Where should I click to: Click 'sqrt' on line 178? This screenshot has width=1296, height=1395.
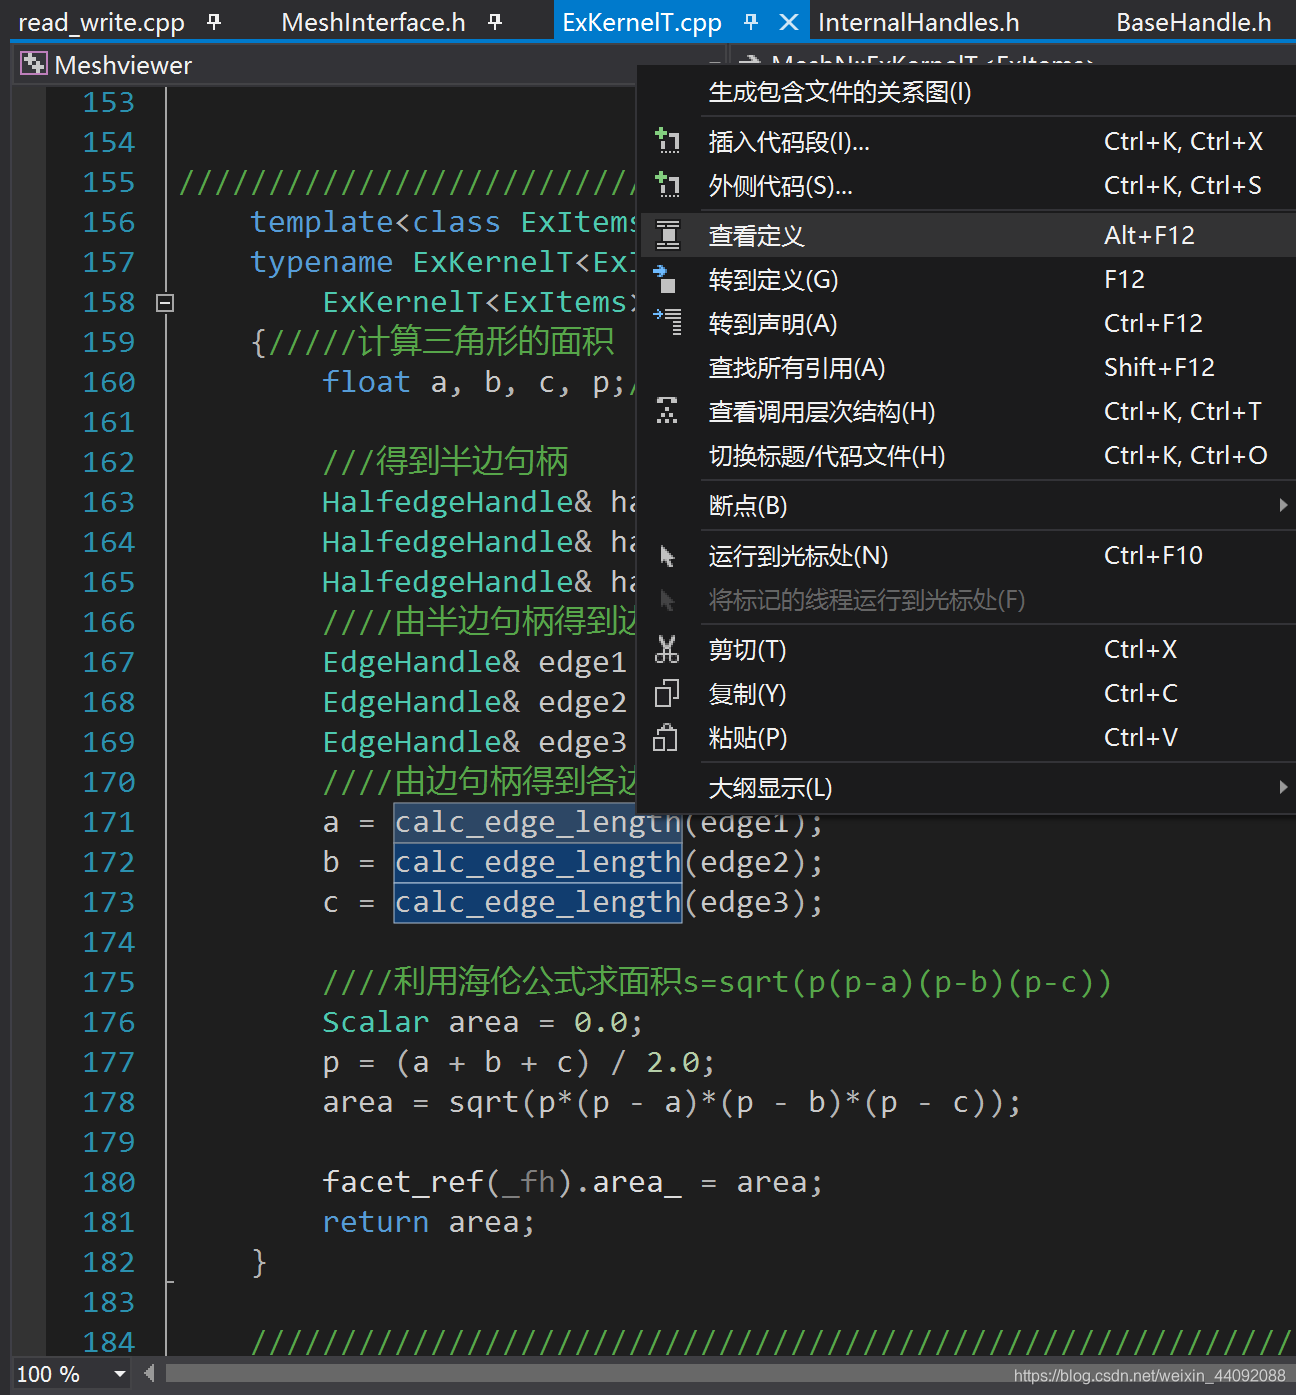484,1102
